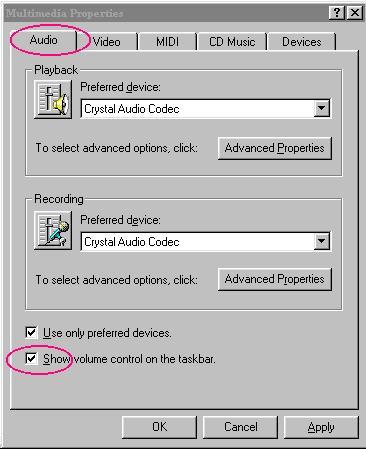The height and width of the screenshot is (449, 366).
Task: Confirm with the OK button
Action: (x=159, y=427)
